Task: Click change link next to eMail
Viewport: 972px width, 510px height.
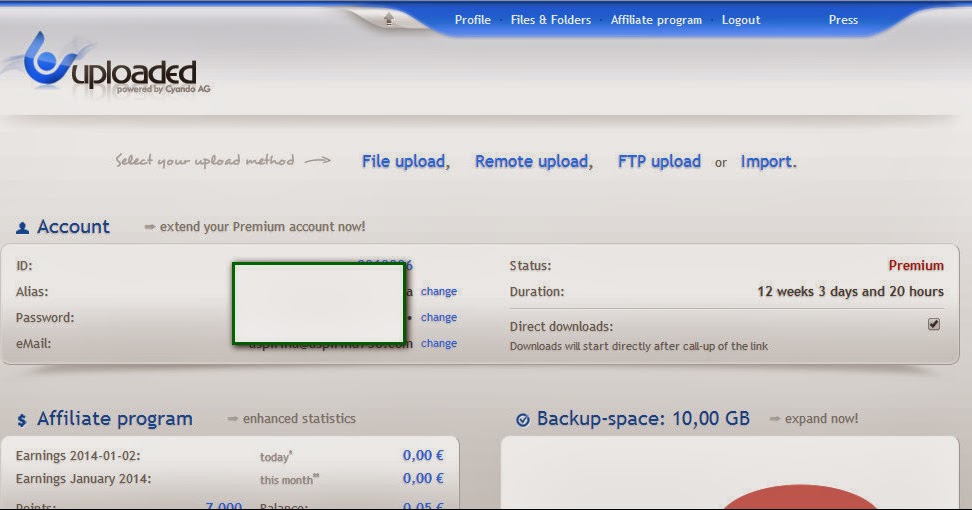Action: pos(439,343)
